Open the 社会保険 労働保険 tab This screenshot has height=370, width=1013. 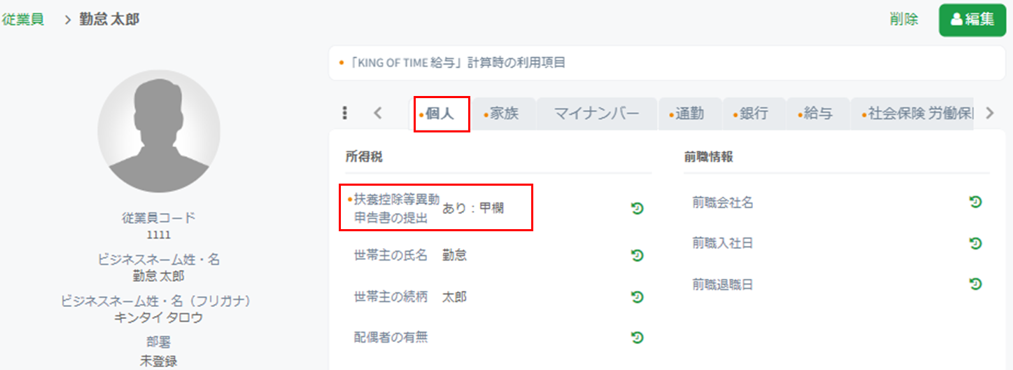912,114
